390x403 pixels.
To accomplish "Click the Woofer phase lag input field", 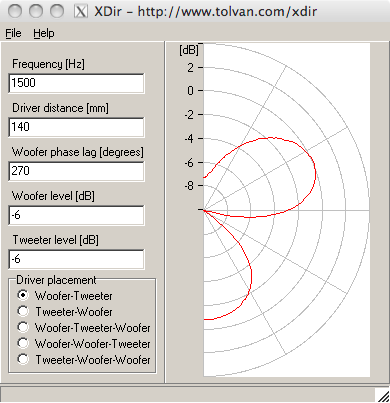I will 77,171.
